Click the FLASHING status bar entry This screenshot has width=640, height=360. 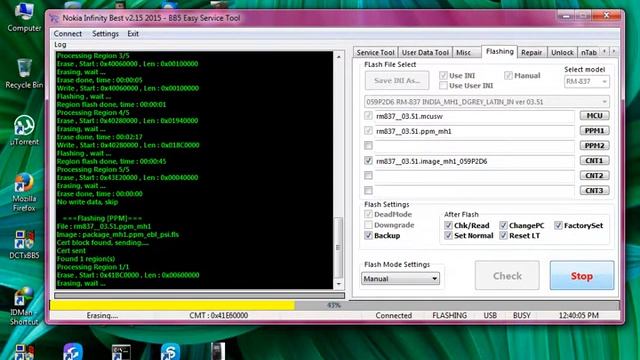pos(449,316)
